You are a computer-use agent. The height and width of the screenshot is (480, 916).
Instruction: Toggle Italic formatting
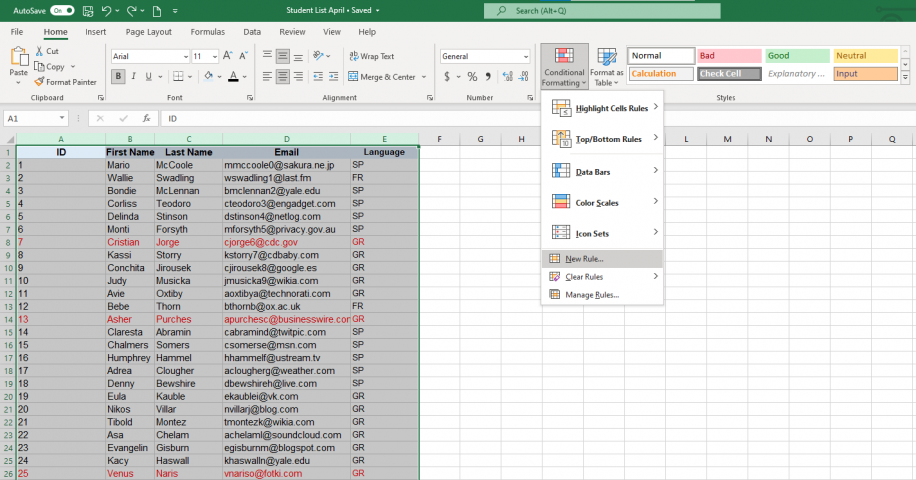tap(133, 76)
